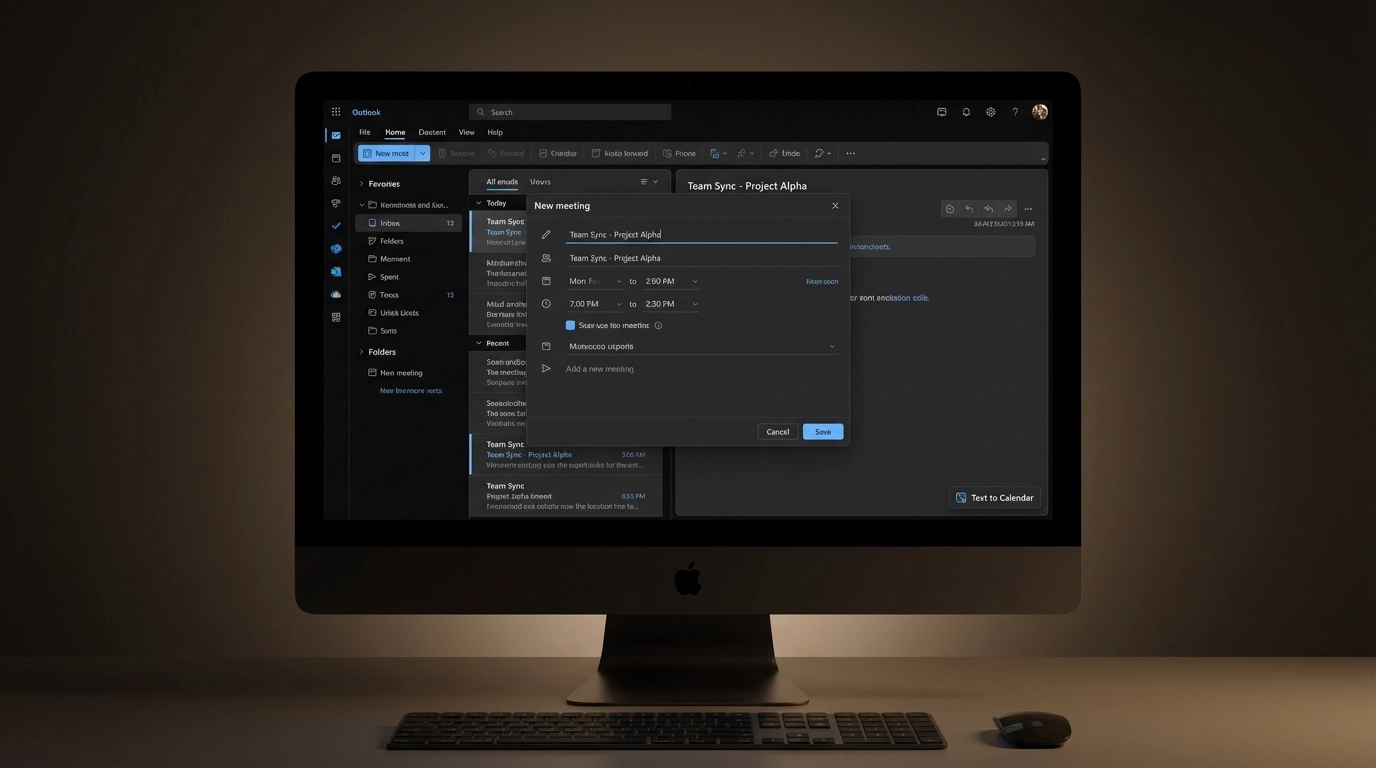Screen dimensions: 1376x768
Task: Toggle the blue checkbox in New meeting dialog
Action: click(x=570, y=326)
